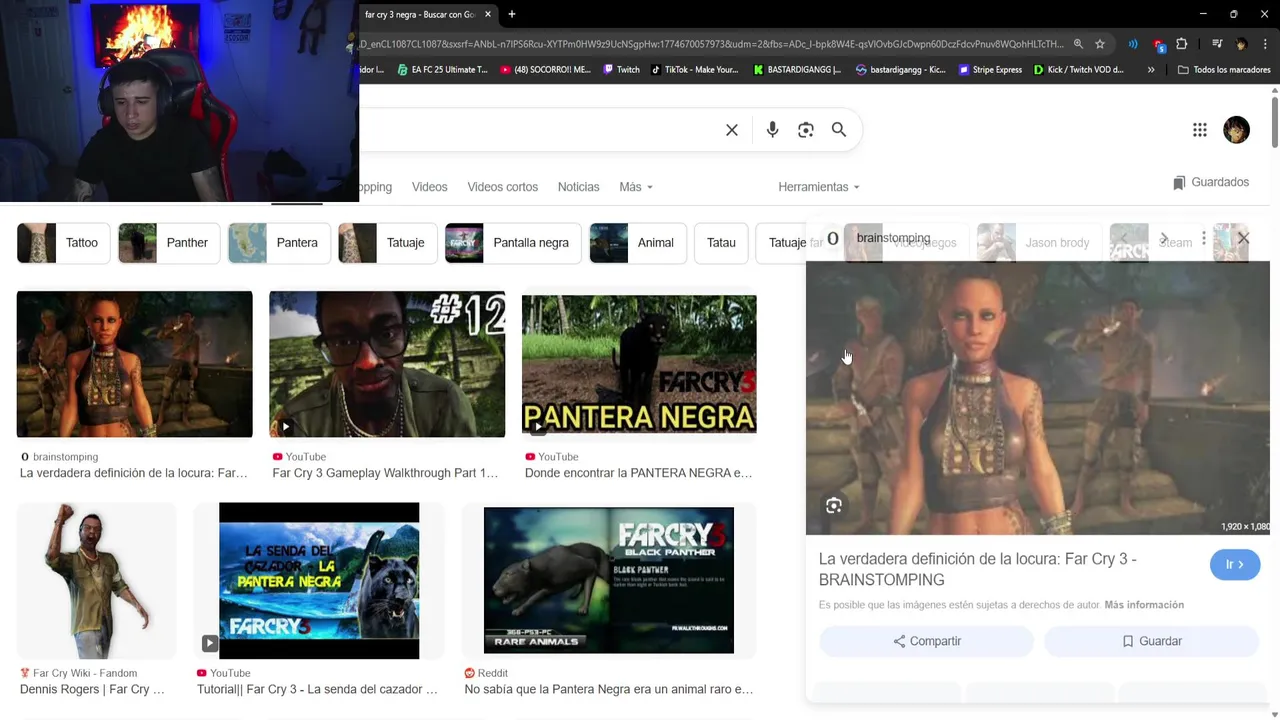Open the Guardados saved items

click(1211, 182)
